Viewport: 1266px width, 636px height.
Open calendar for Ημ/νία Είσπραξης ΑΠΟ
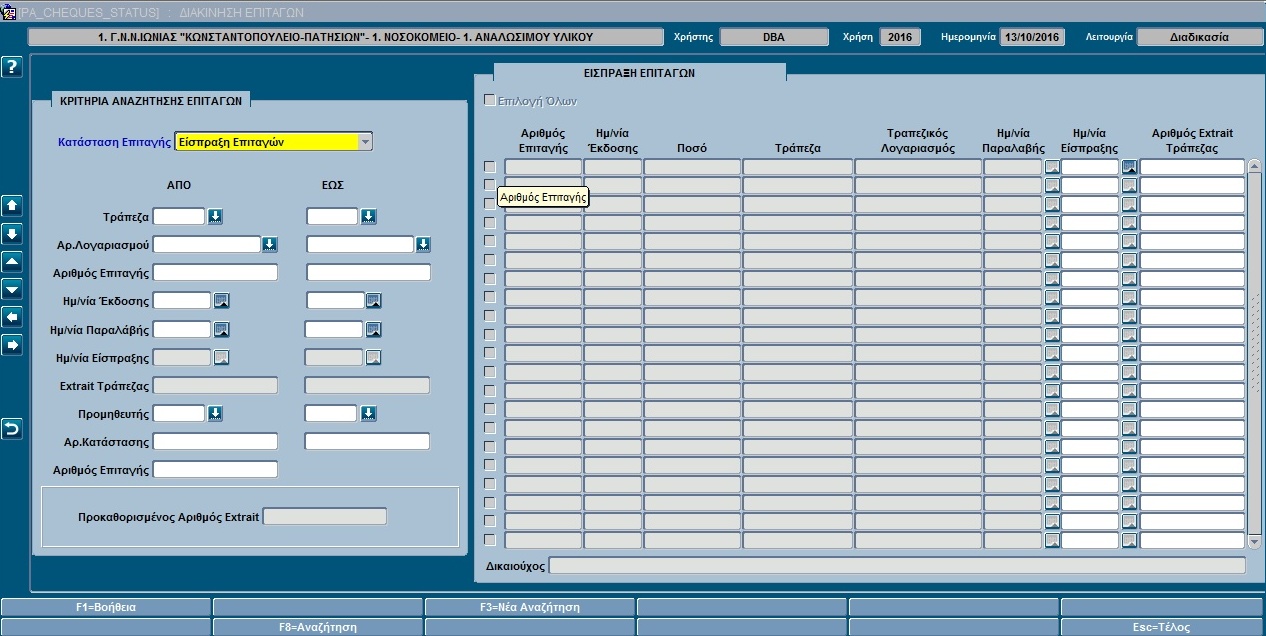[222, 357]
